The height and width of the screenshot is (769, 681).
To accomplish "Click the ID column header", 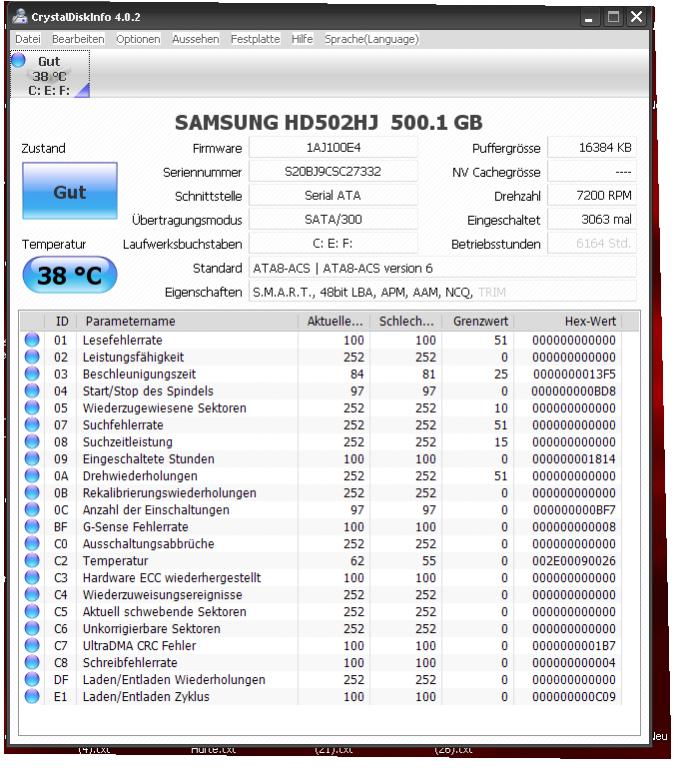I will pos(62,321).
